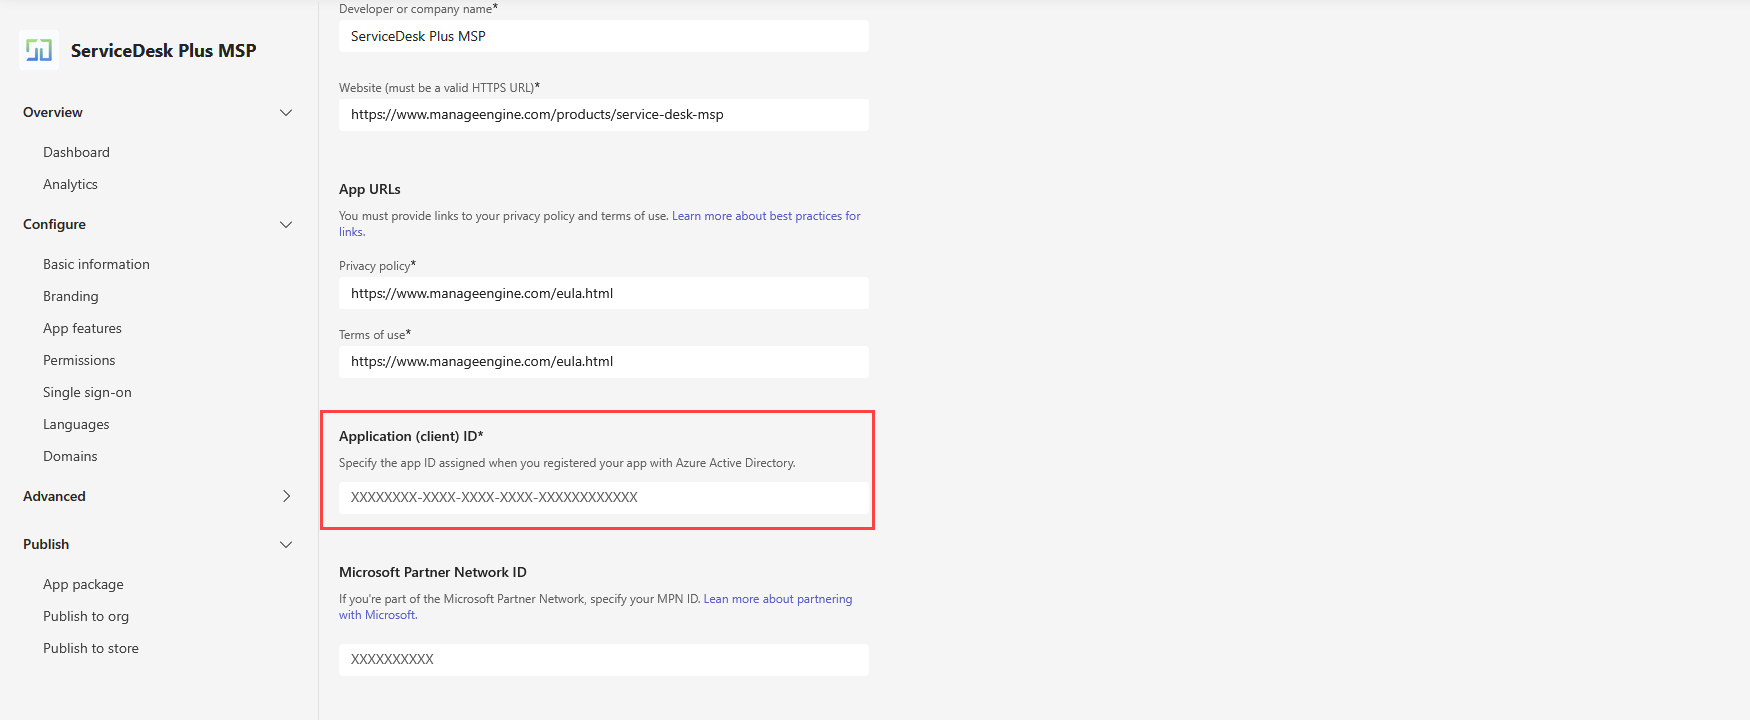Collapse the Configure section chevron

(x=286, y=225)
